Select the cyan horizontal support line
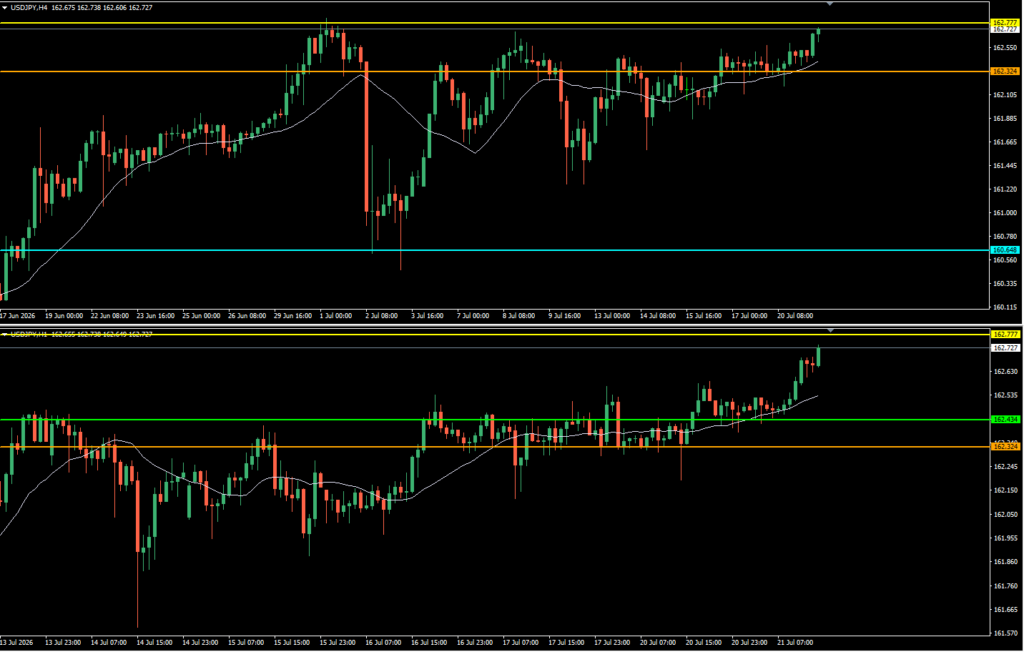 point(494,250)
